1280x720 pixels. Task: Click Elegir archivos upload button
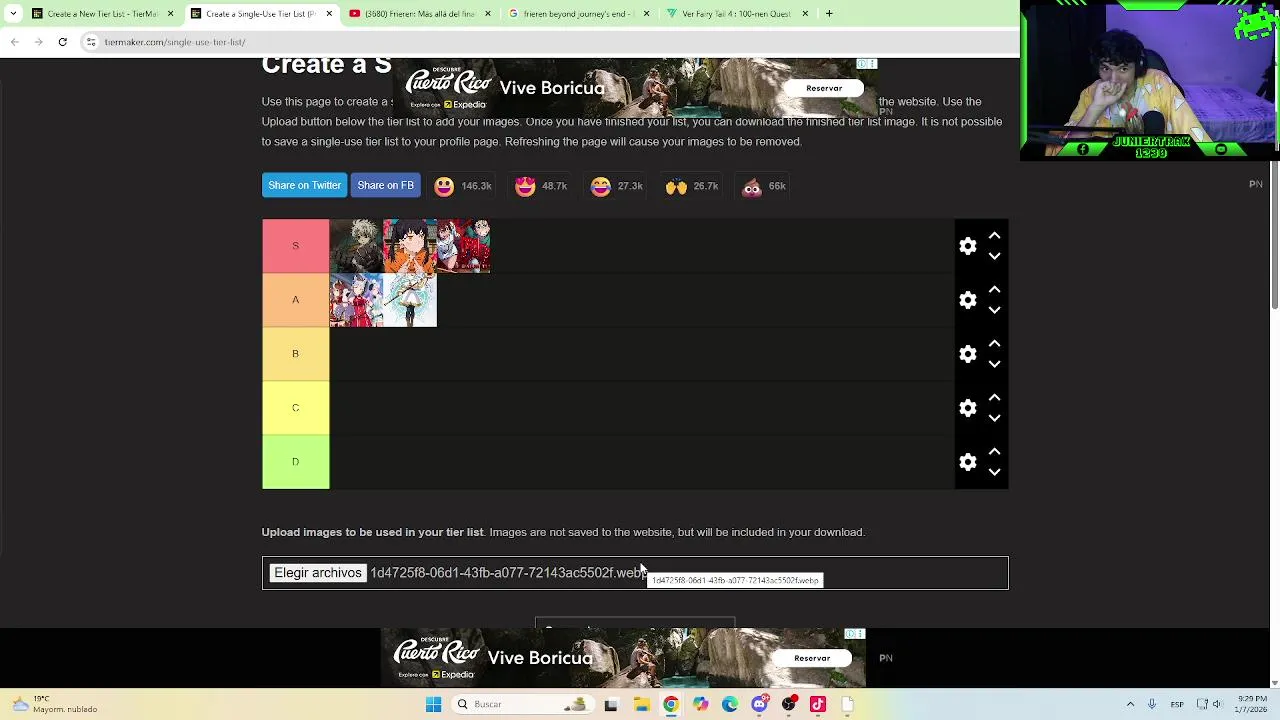coord(318,573)
